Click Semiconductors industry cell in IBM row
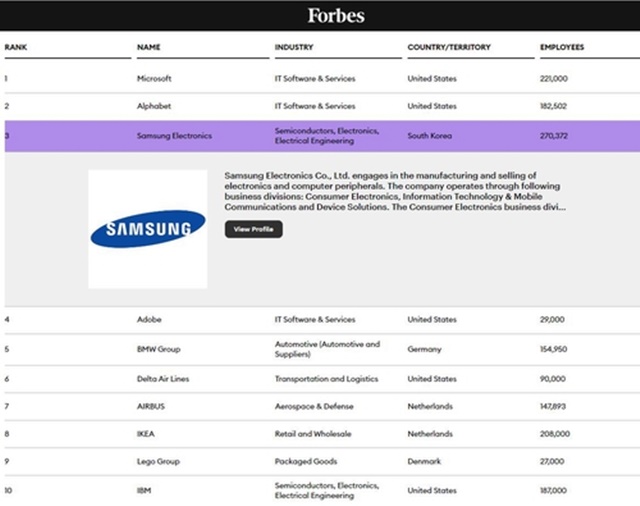The height and width of the screenshot is (506, 640). pos(327,490)
